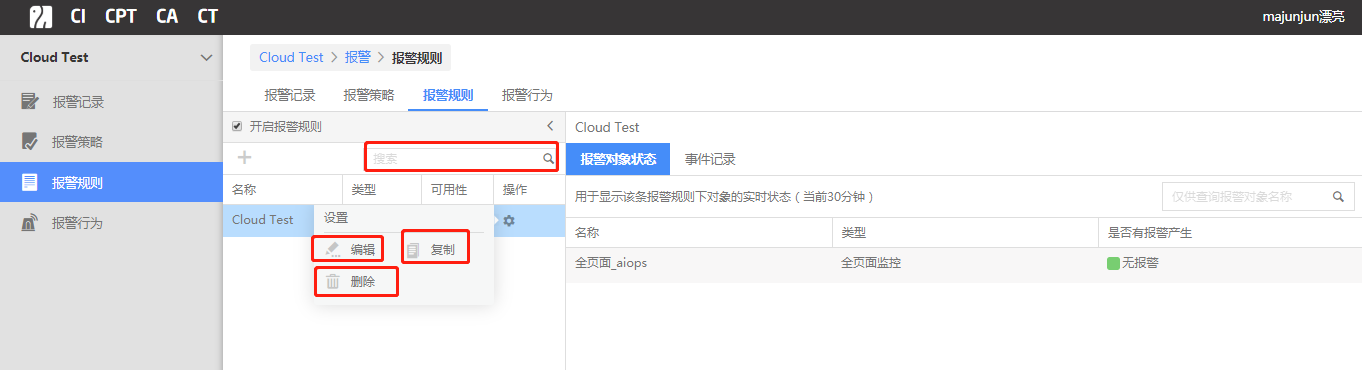Open the CA module
1362x370 pixels.
[x=167, y=17]
